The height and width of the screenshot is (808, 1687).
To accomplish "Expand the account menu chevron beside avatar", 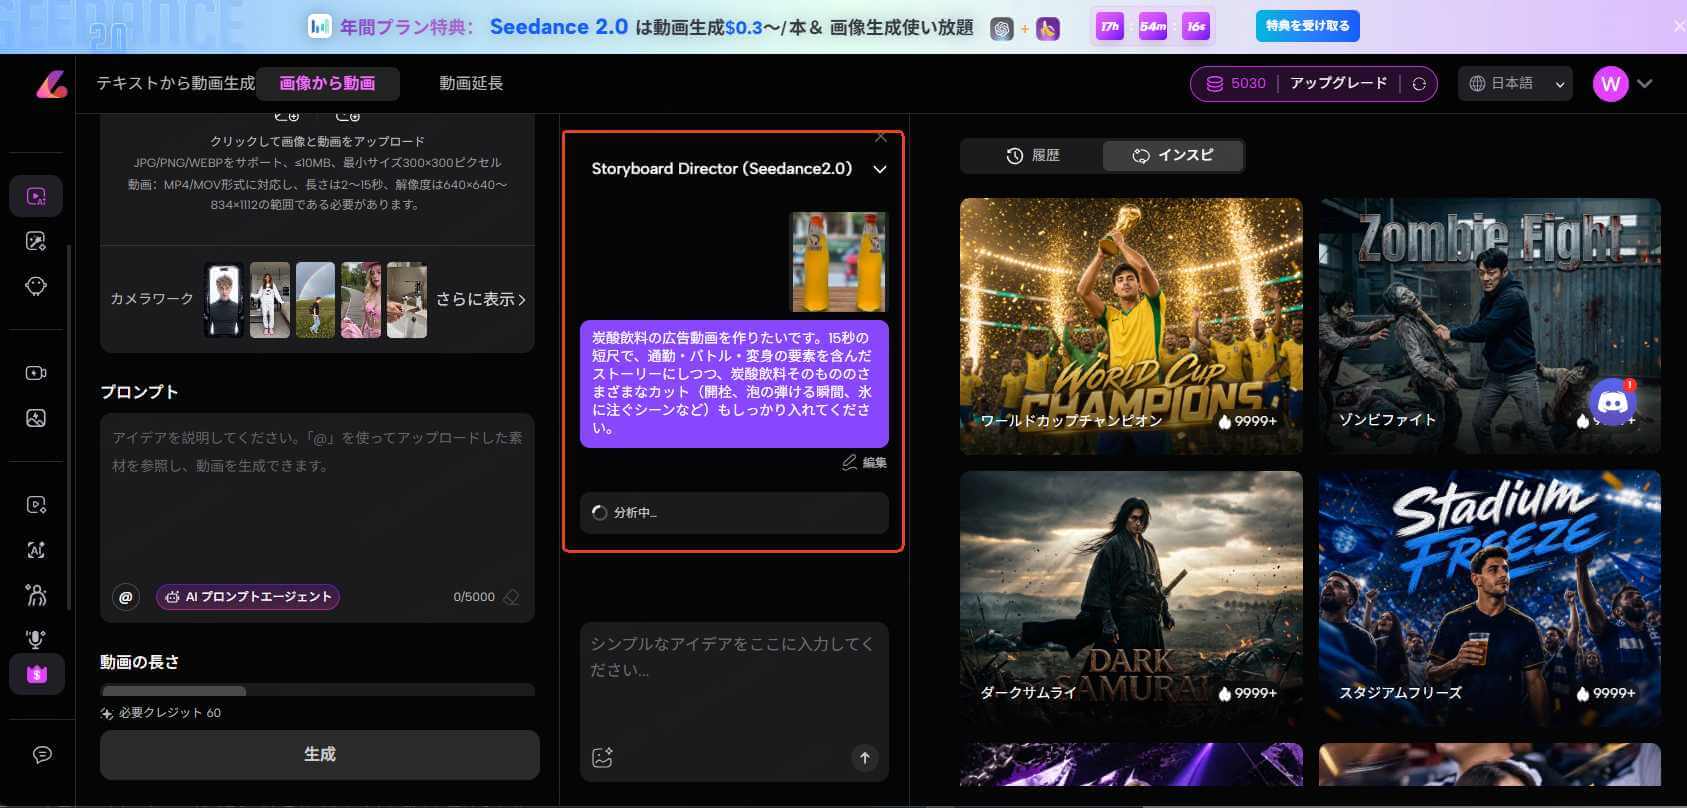I will click(x=1645, y=84).
